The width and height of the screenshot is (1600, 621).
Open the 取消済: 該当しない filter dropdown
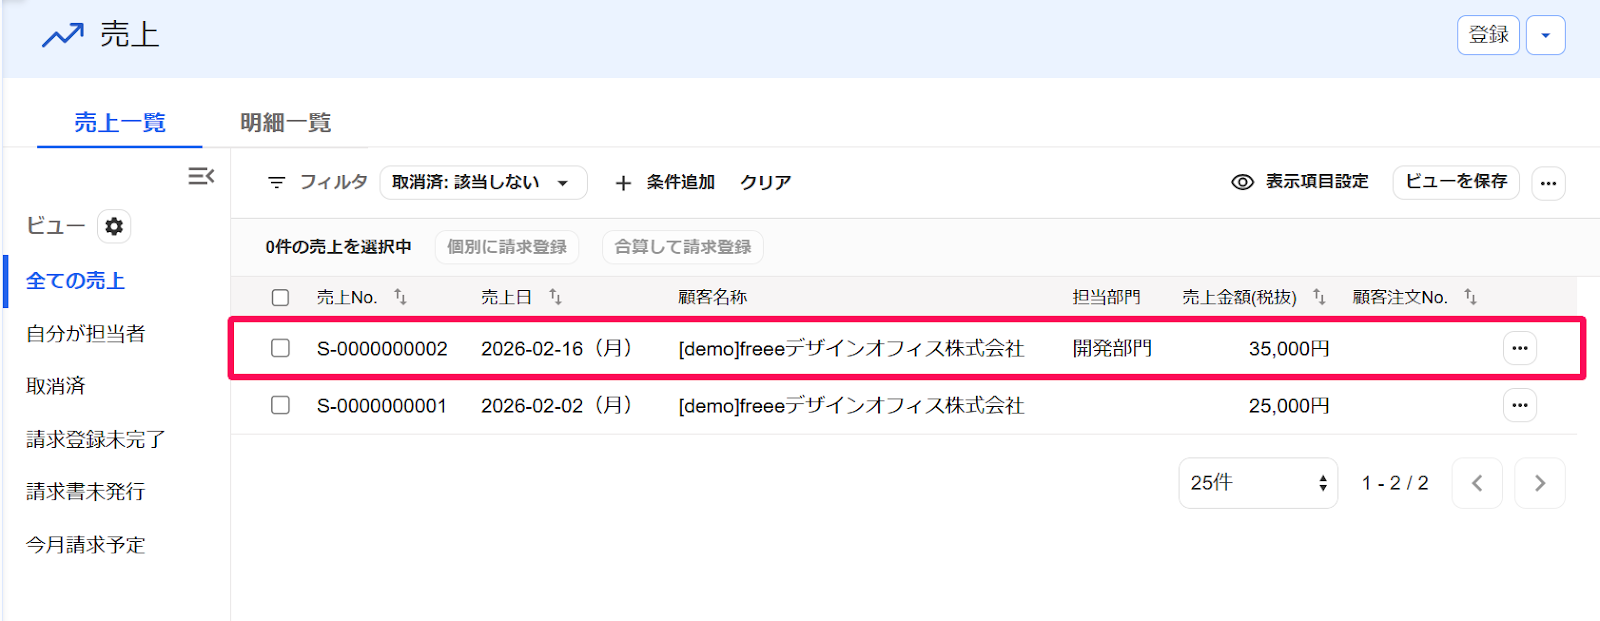483,183
